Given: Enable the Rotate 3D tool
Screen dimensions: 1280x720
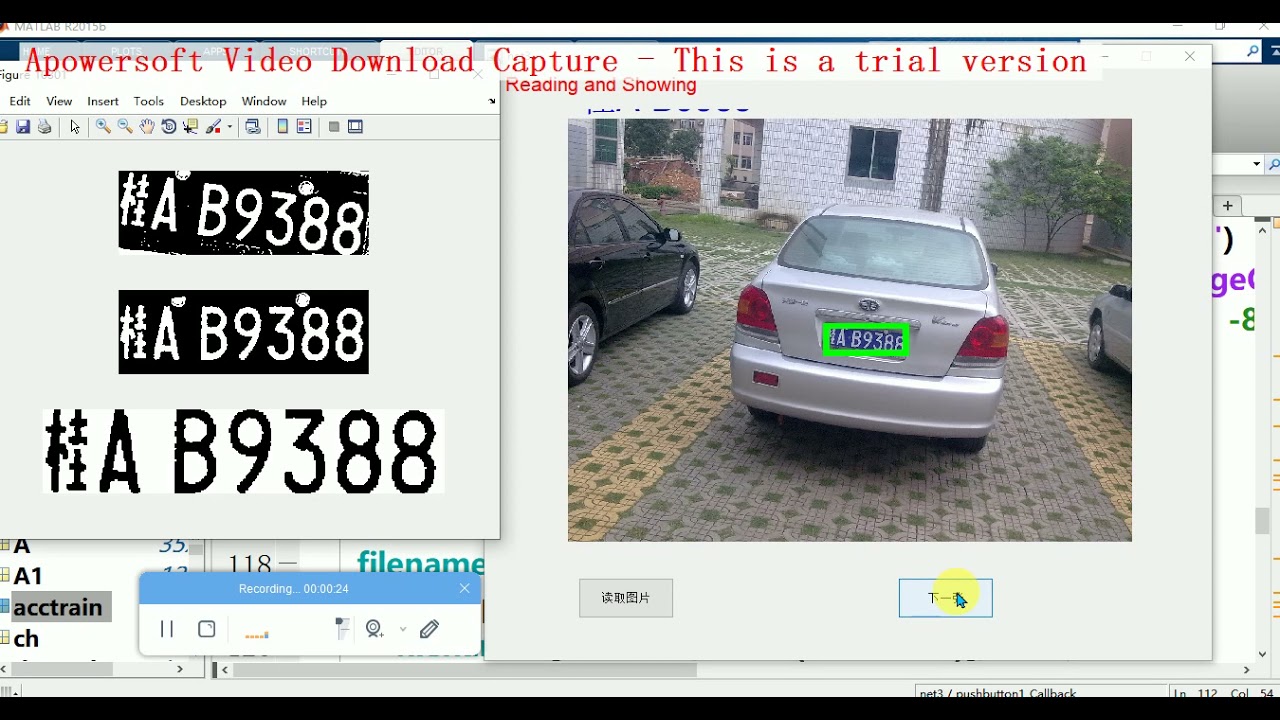Looking at the screenshot, I should pyautogui.click(x=169, y=127).
